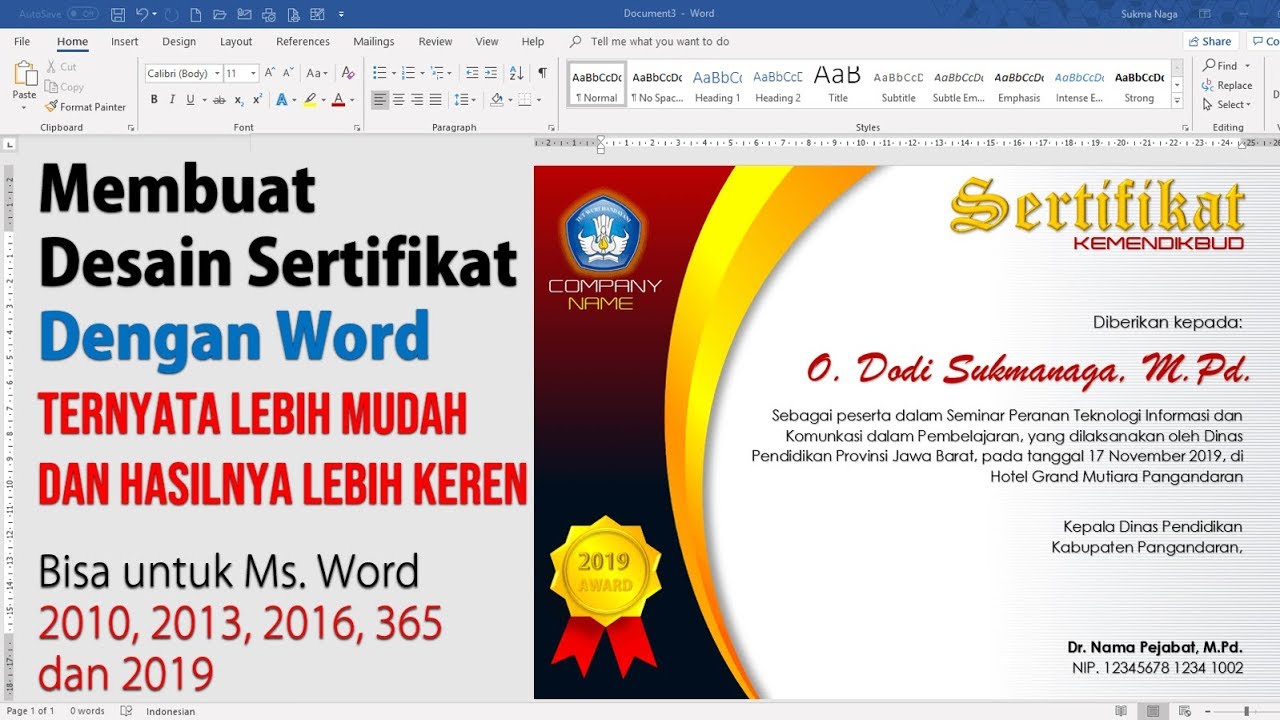Open the Borders dropdown arrow
Screen dimensions: 1280x720
coord(539,100)
